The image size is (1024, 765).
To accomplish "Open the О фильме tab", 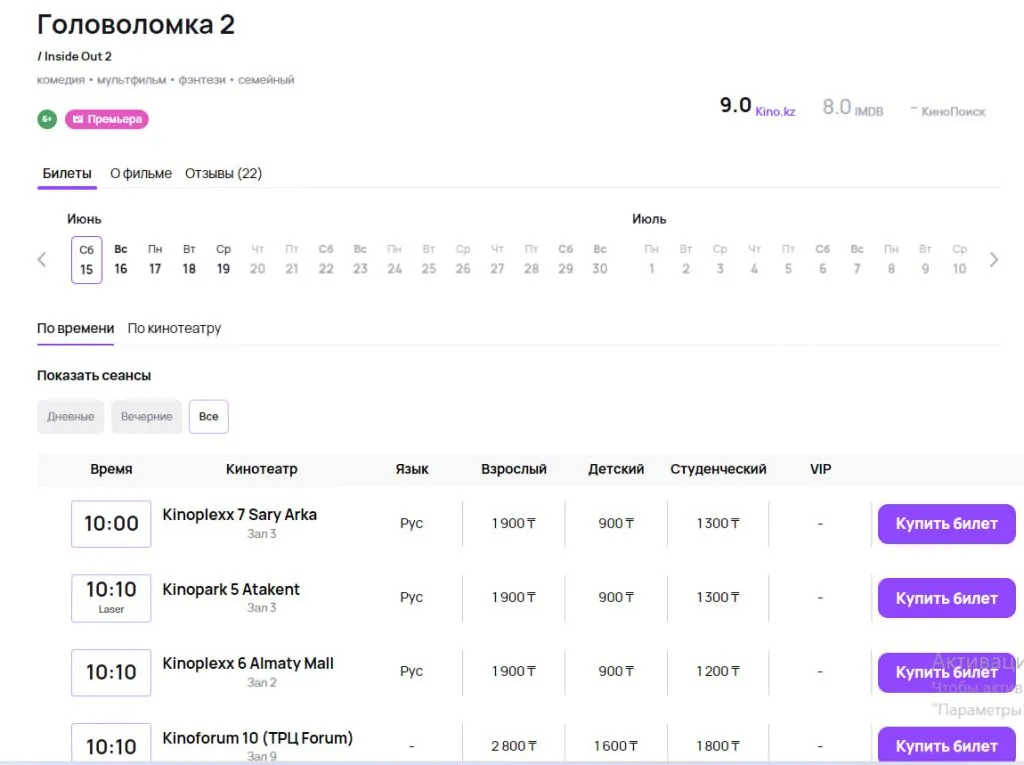I will [141, 173].
